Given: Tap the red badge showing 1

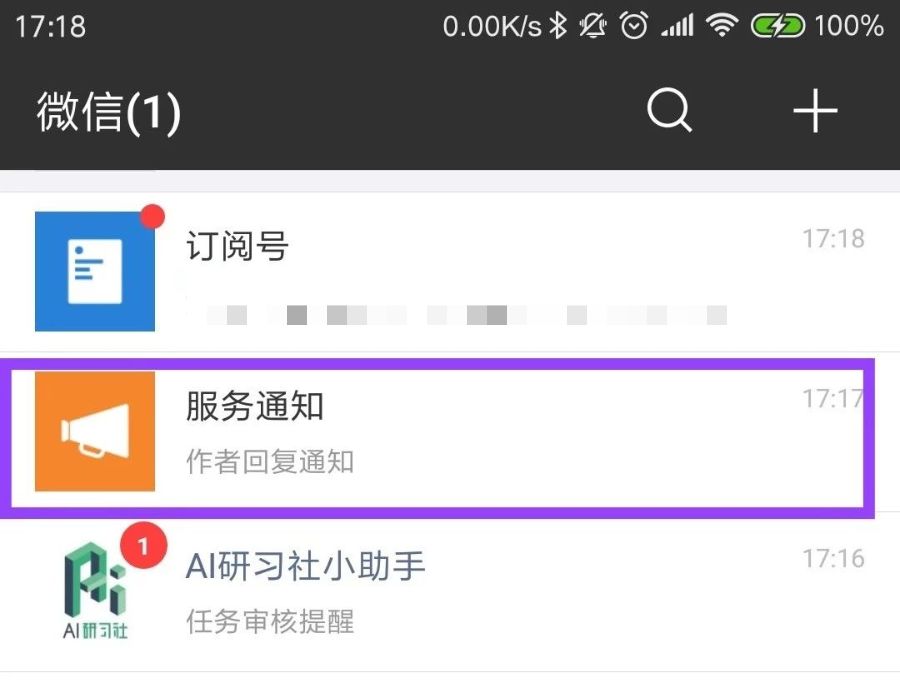Looking at the screenshot, I should pos(143,547).
